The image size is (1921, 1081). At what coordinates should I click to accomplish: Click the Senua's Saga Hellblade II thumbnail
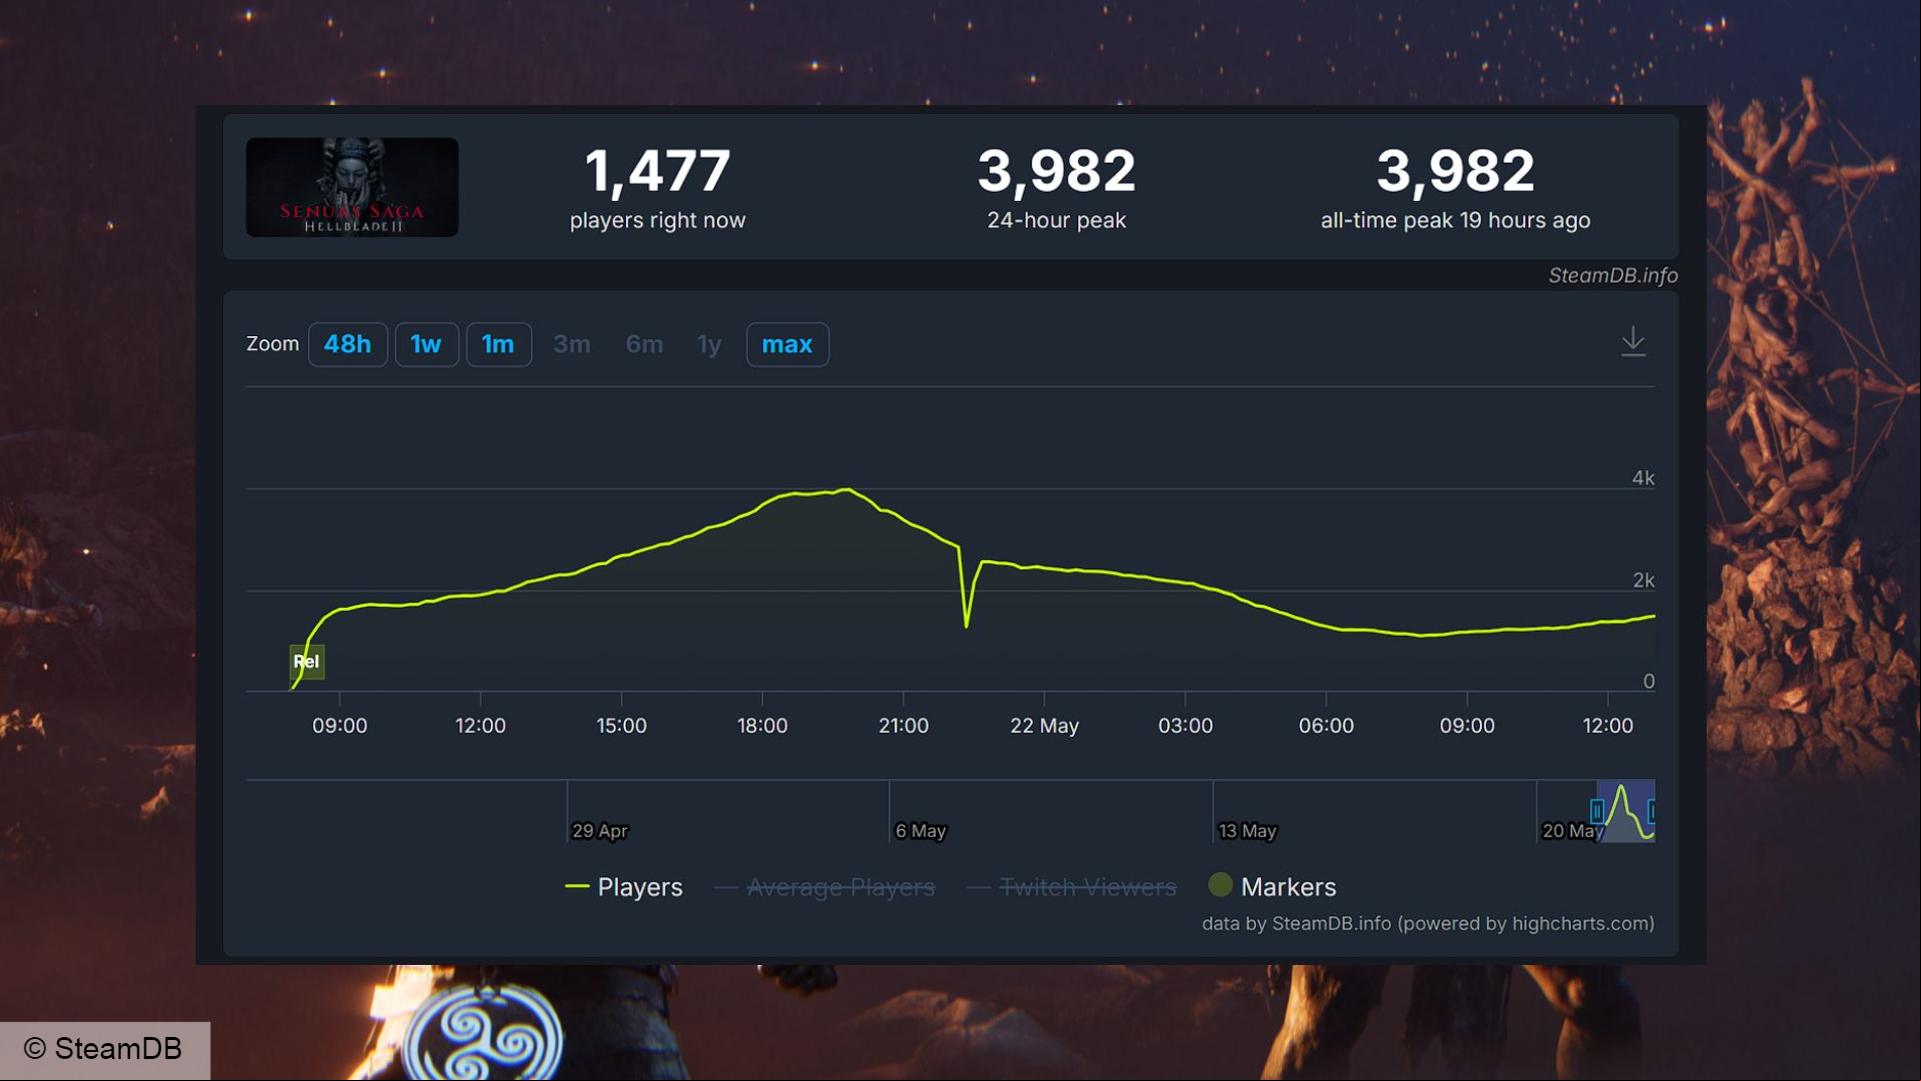pyautogui.click(x=352, y=187)
